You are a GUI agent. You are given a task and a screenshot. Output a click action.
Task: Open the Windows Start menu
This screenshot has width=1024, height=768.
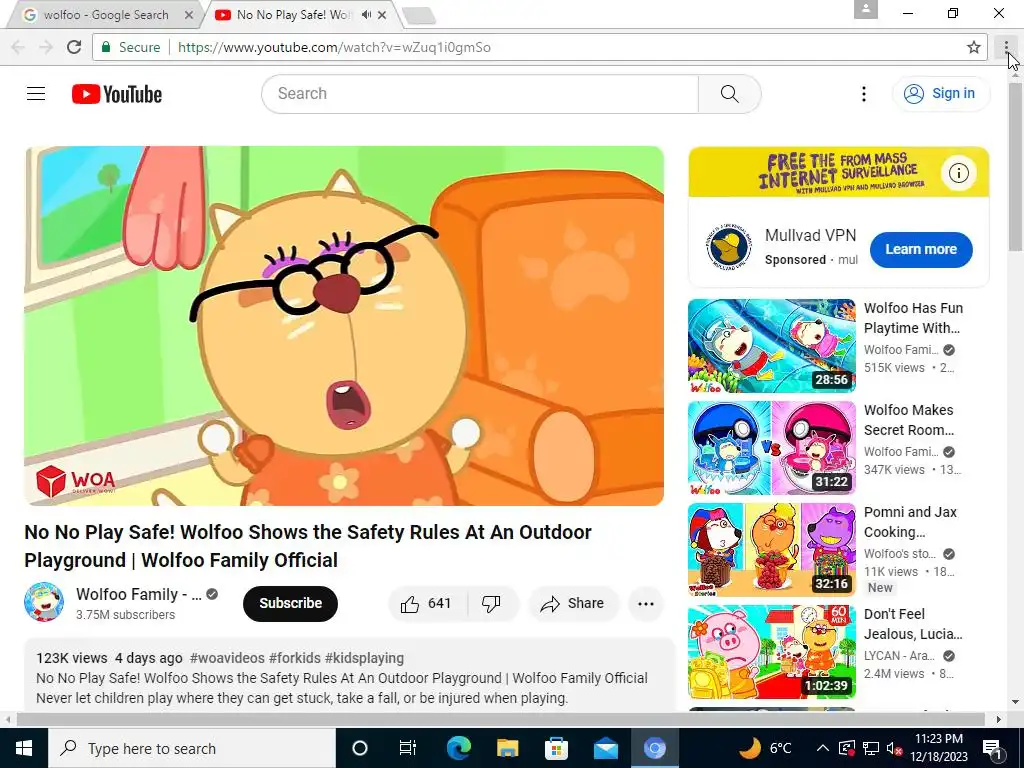pyautogui.click(x=24, y=748)
